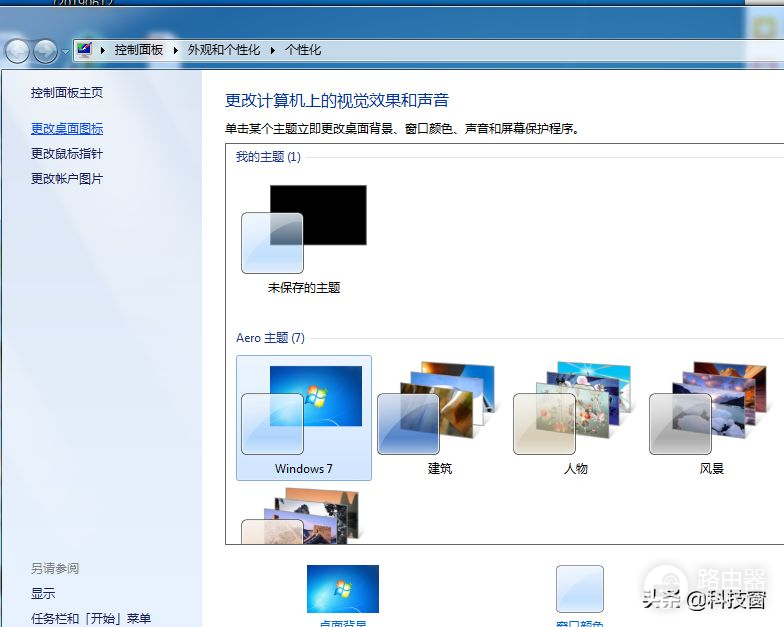Image resolution: width=784 pixels, height=627 pixels.
Task: Click the 更改桌面图标 link
Action: (67, 129)
